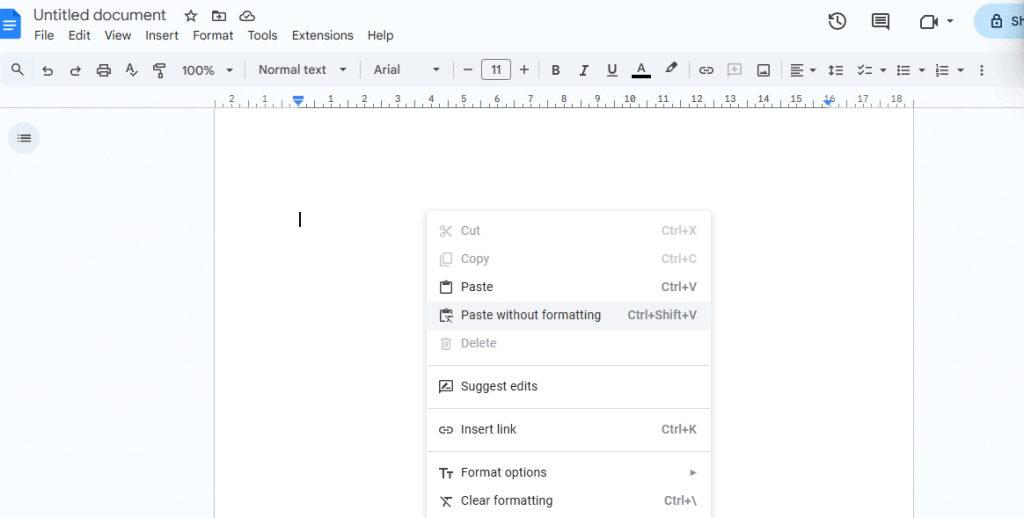Increase font size with plus button
This screenshot has height=518, width=1024.
(x=524, y=70)
